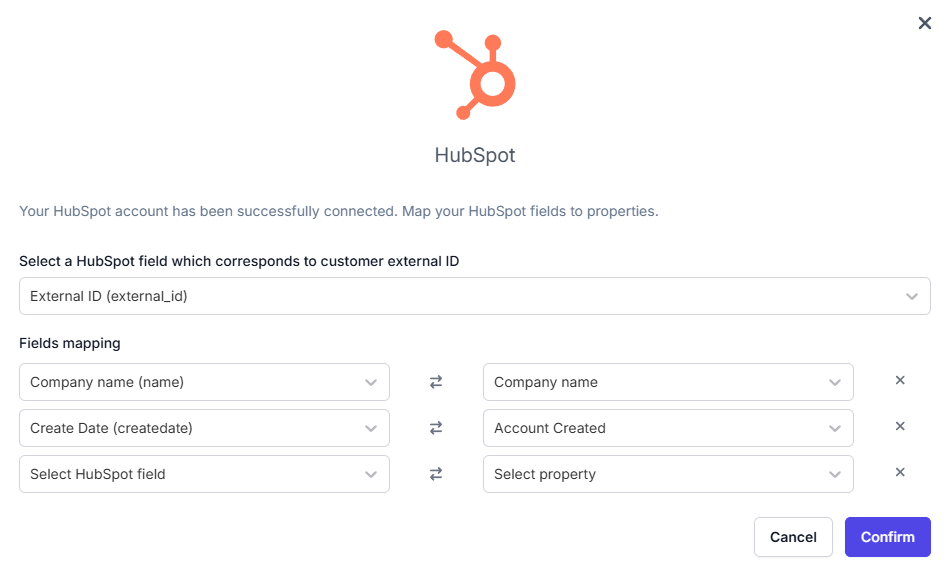Remove the Company name field mapping
This screenshot has width=949, height=575.
click(900, 380)
